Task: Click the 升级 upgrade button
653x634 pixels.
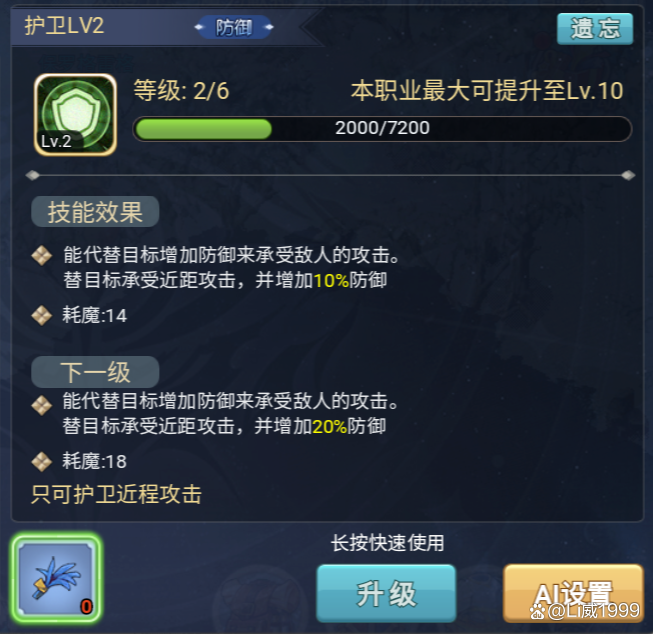Action: point(386,593)
